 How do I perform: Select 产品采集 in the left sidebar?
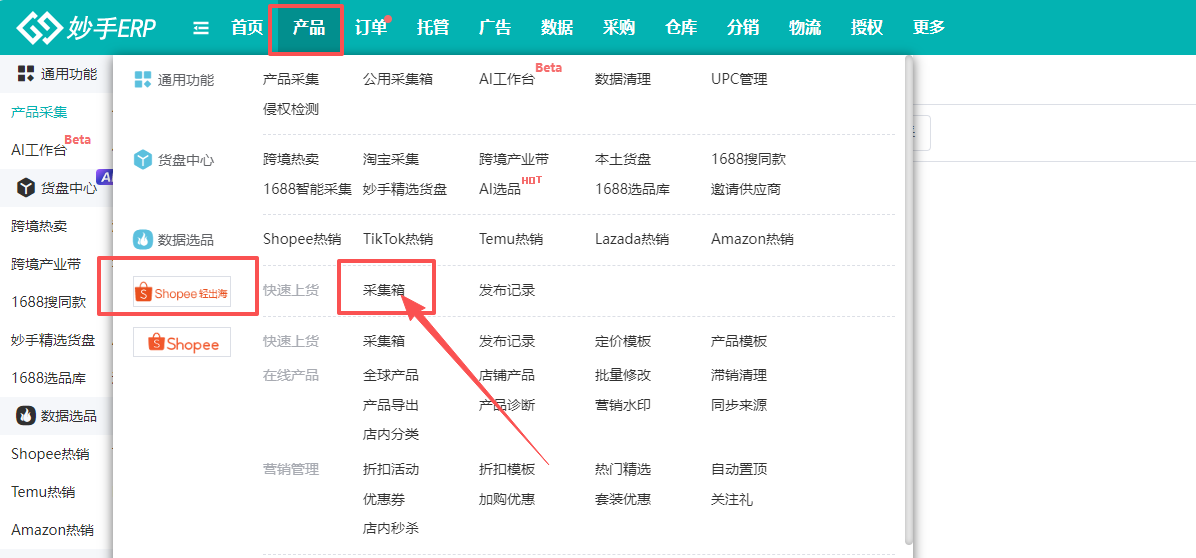(x=40, y=112)
